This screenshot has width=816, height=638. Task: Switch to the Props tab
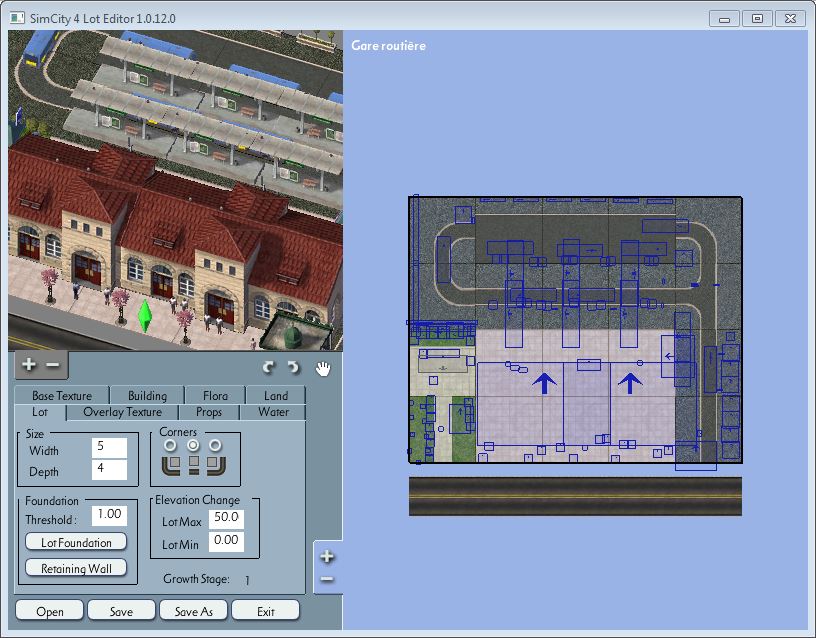[209, 412]
